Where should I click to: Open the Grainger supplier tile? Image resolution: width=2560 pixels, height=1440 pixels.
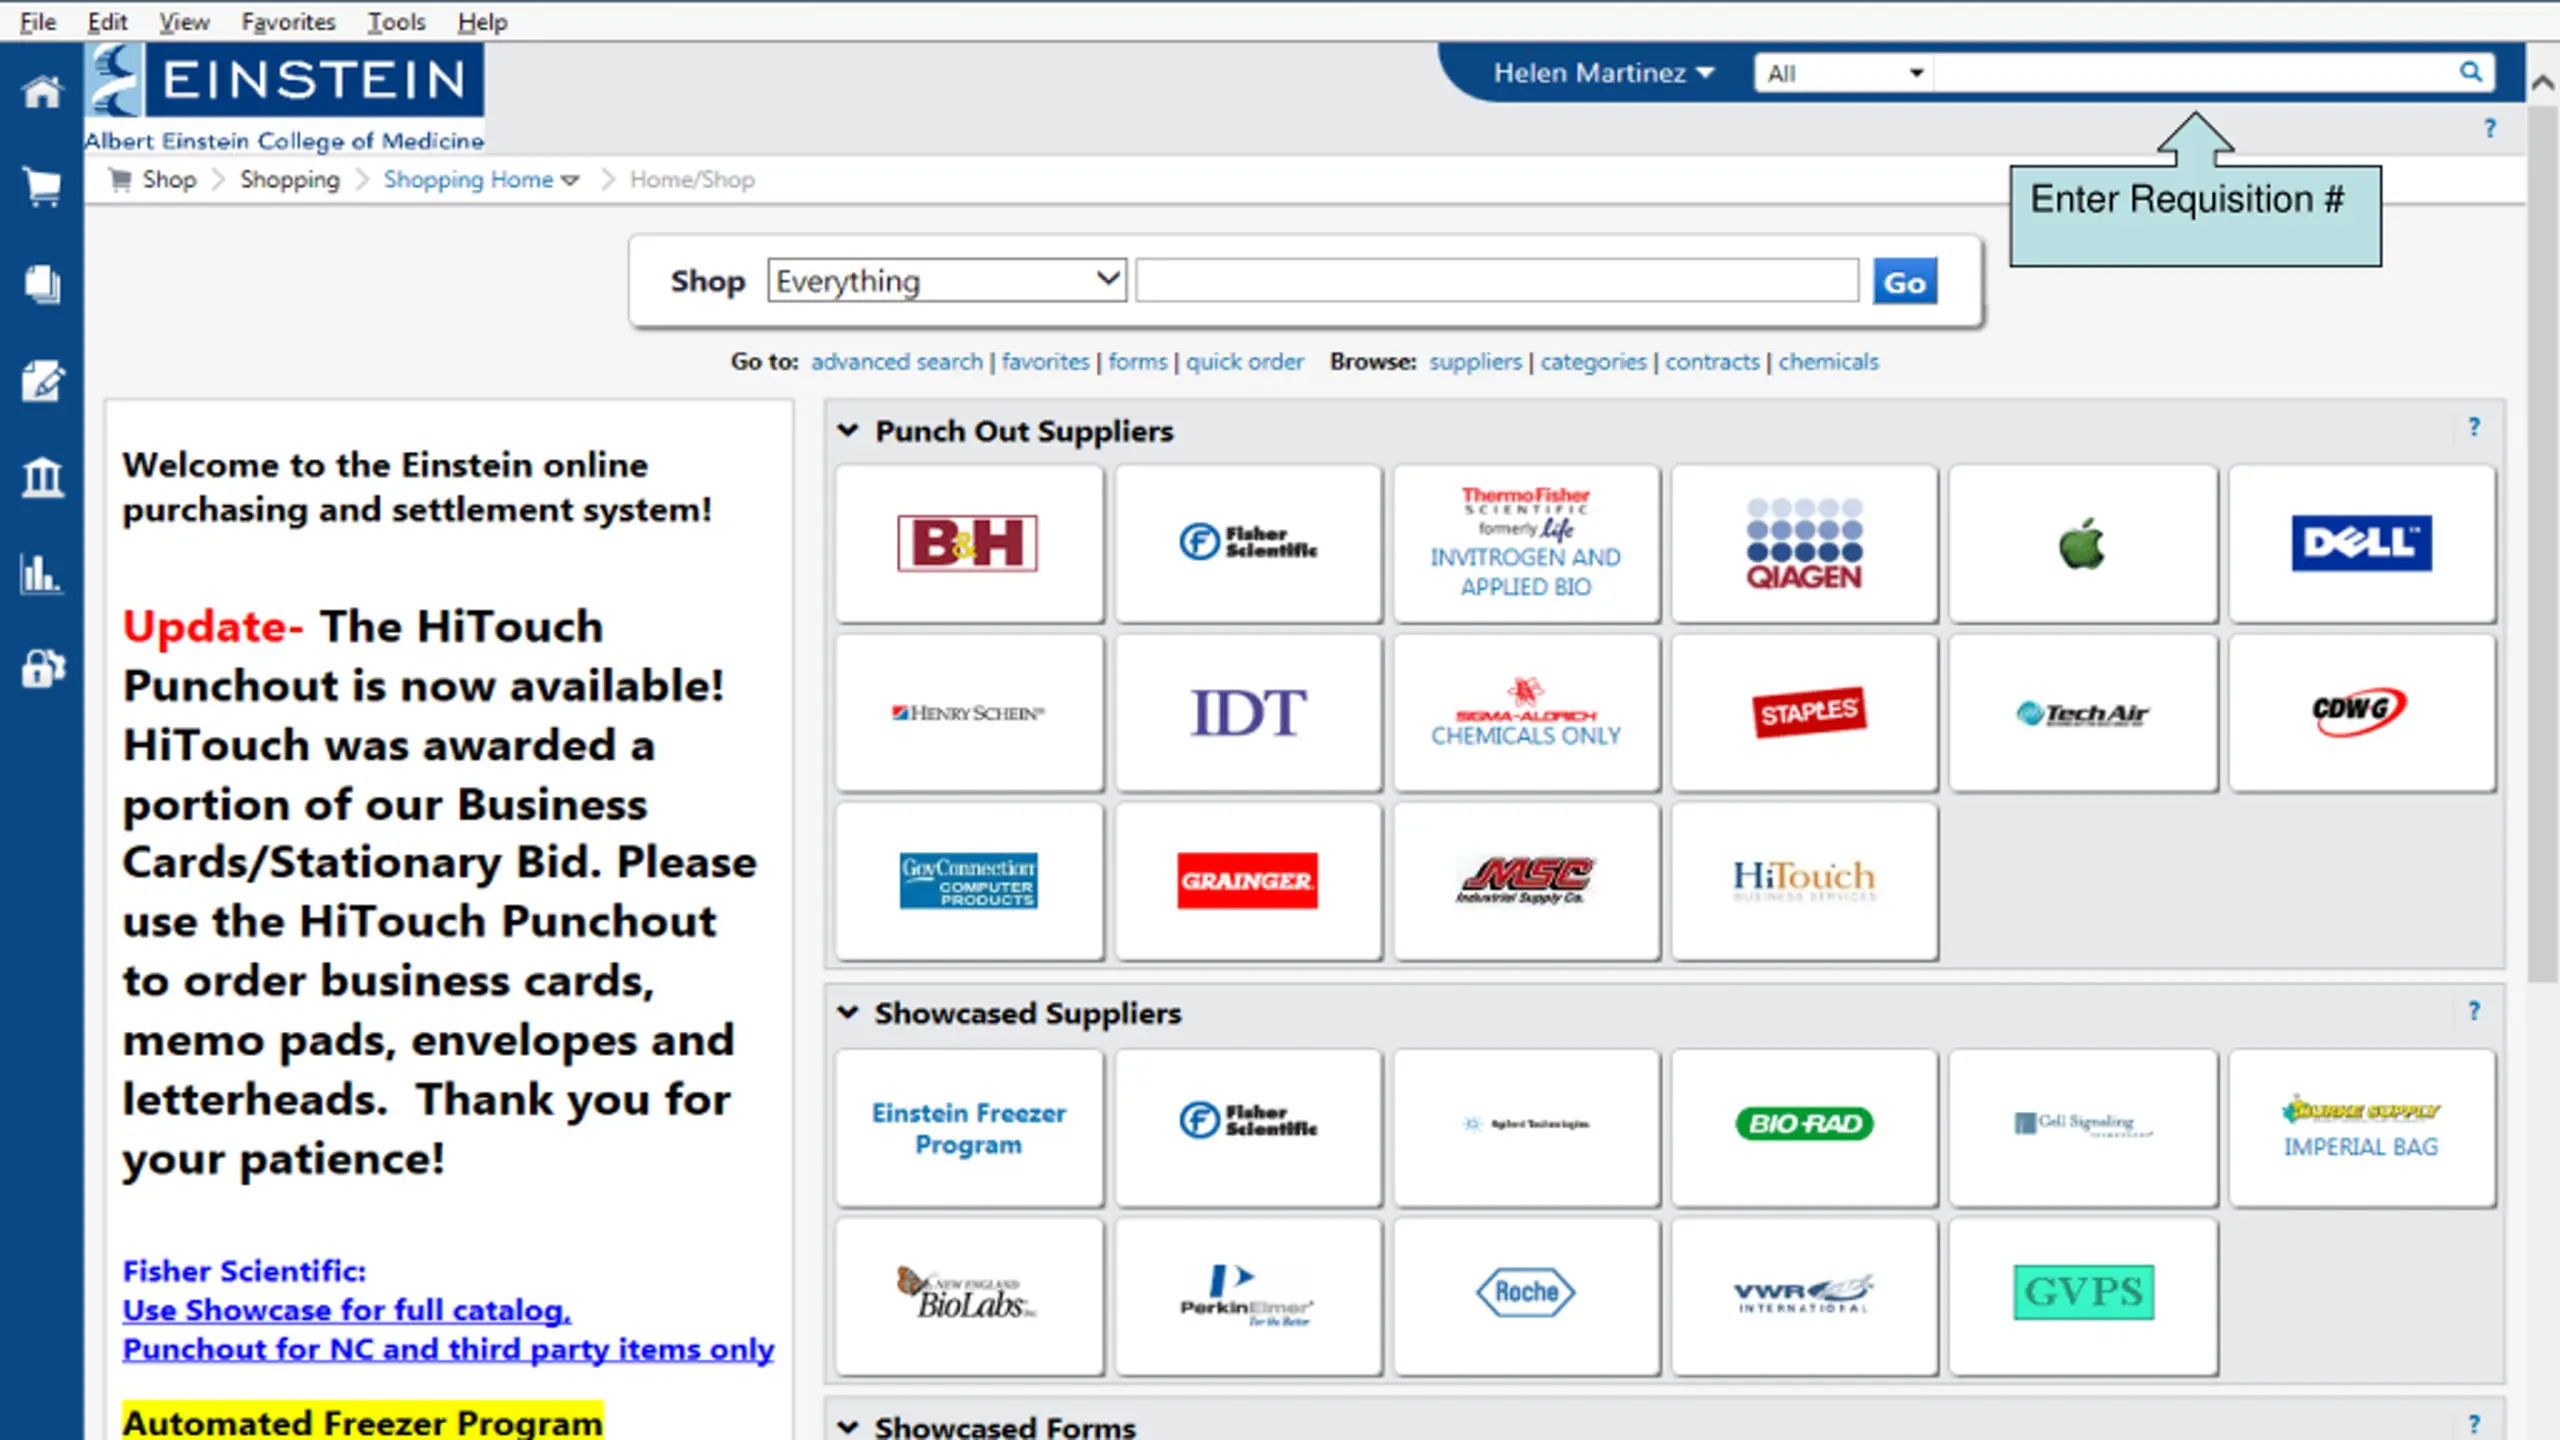1248,881
